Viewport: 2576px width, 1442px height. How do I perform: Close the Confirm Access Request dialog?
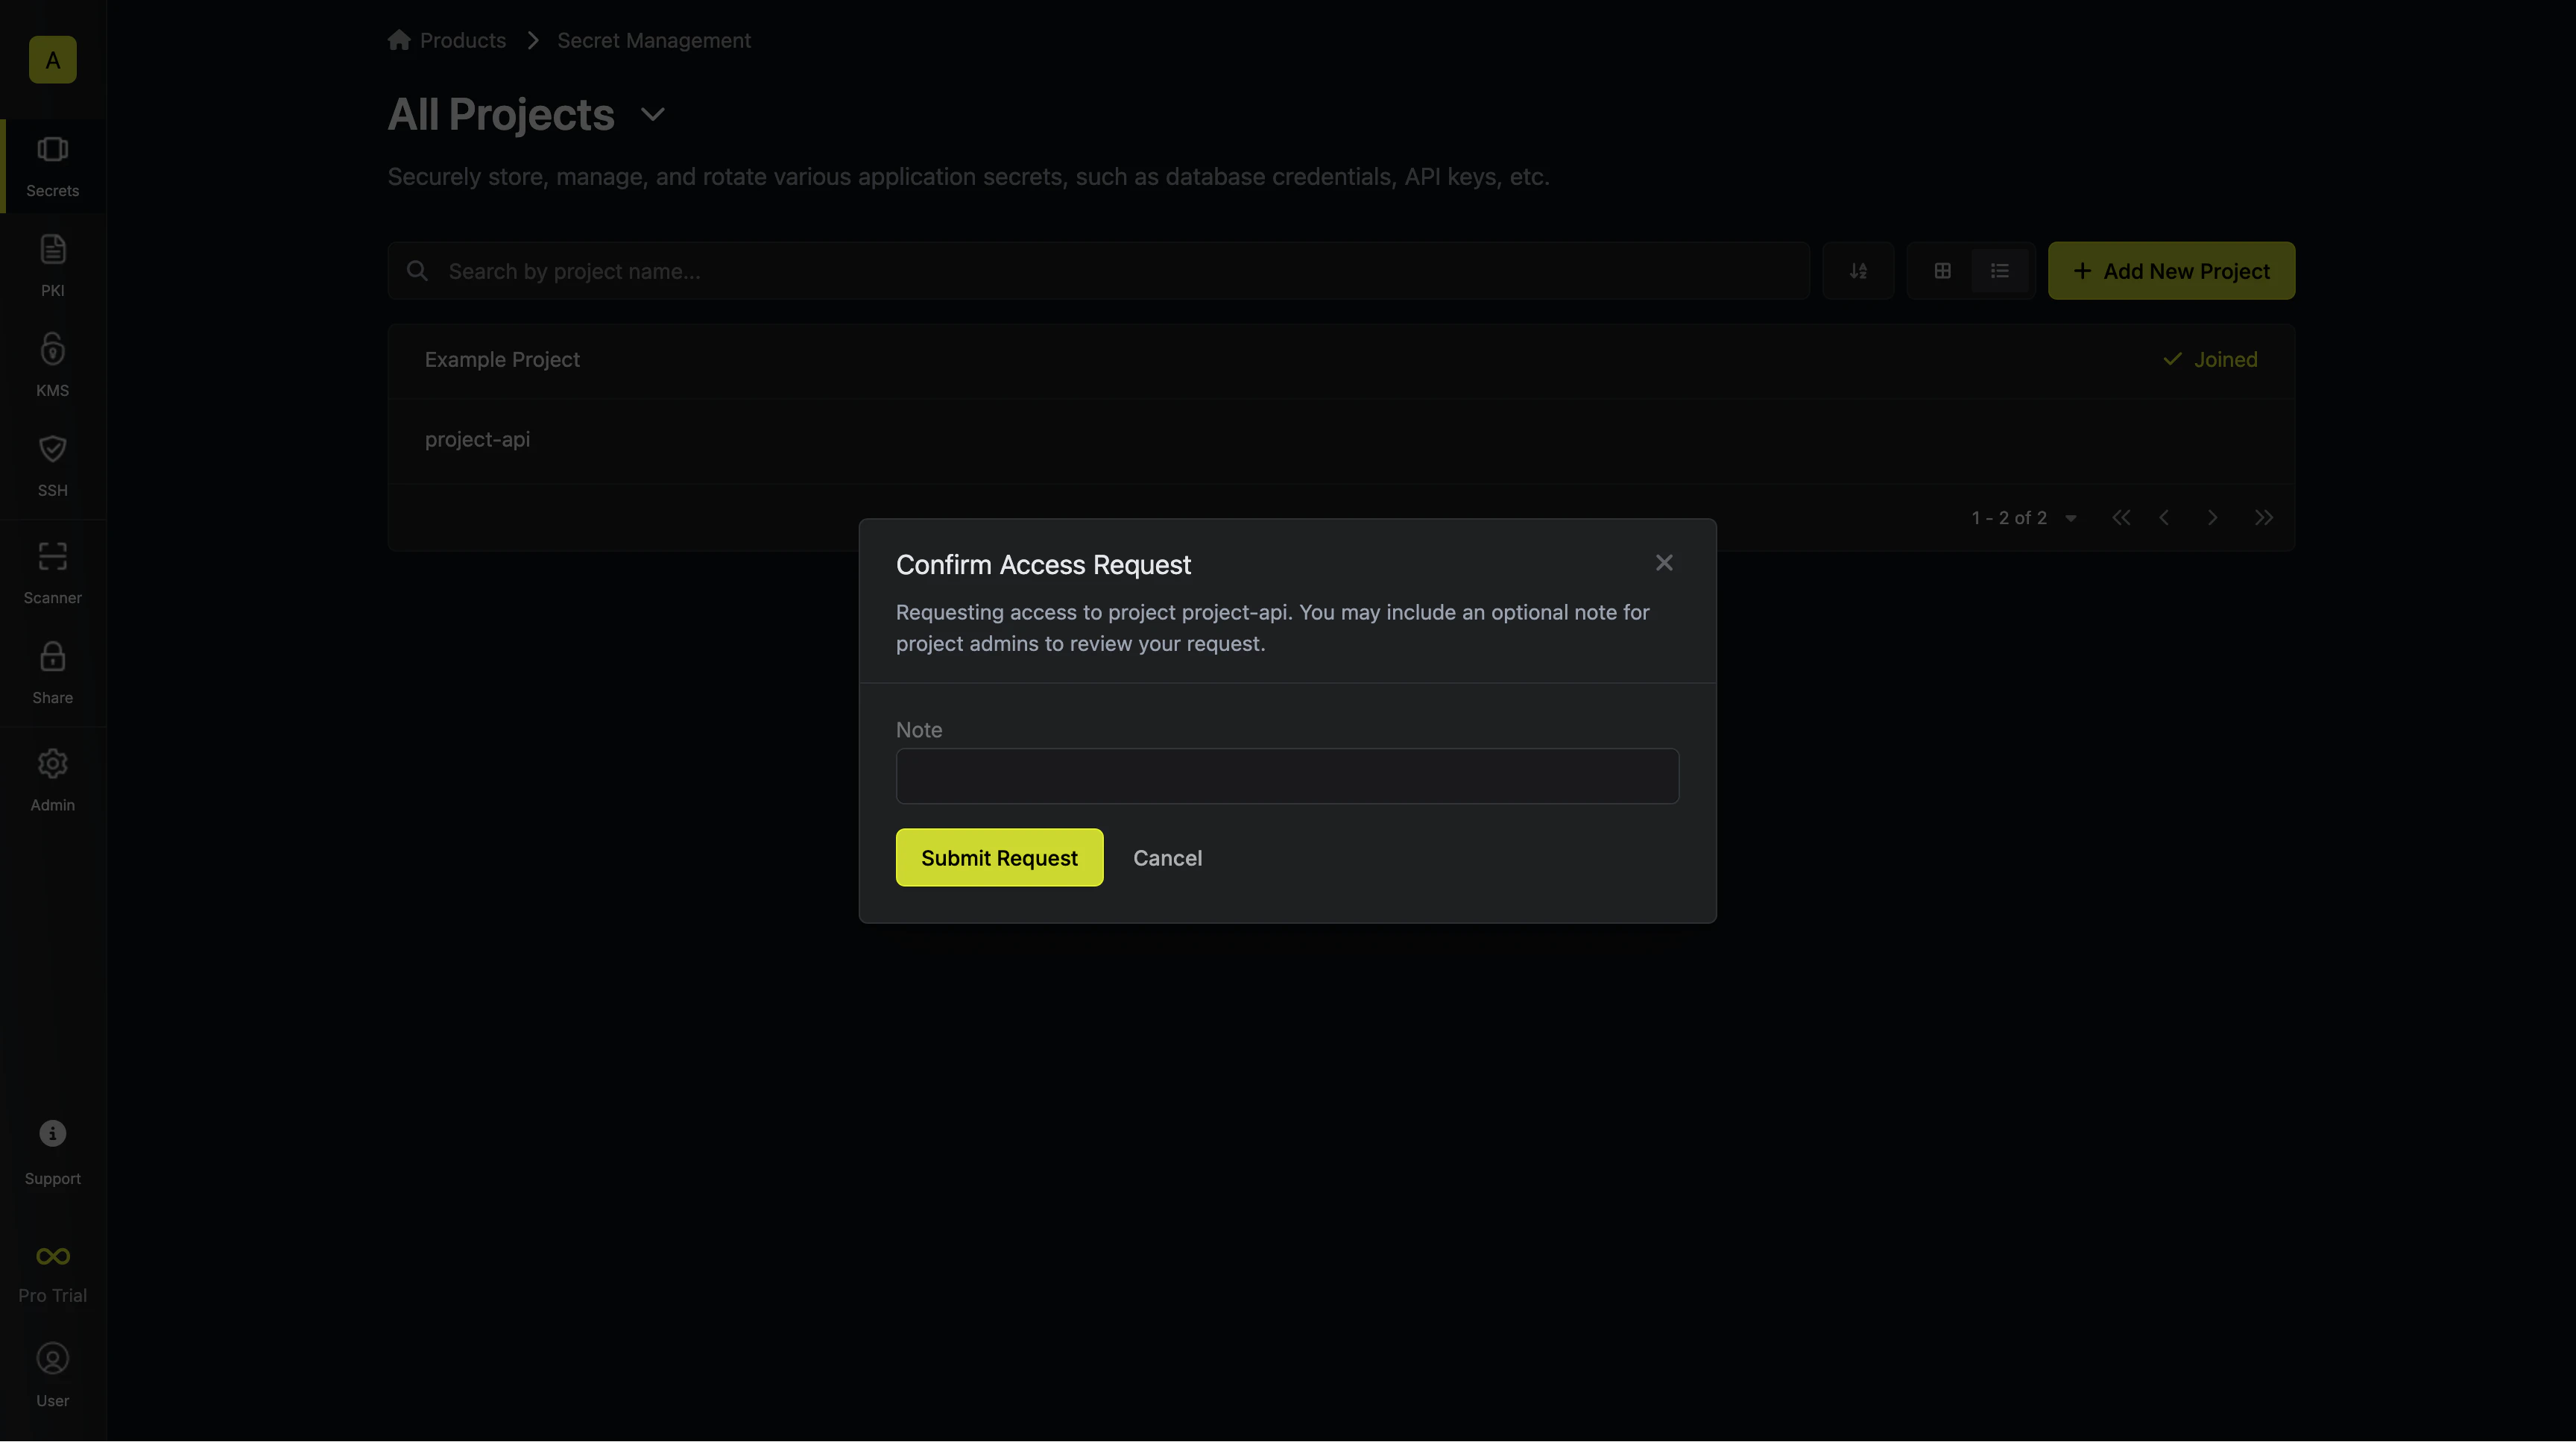1664,563
